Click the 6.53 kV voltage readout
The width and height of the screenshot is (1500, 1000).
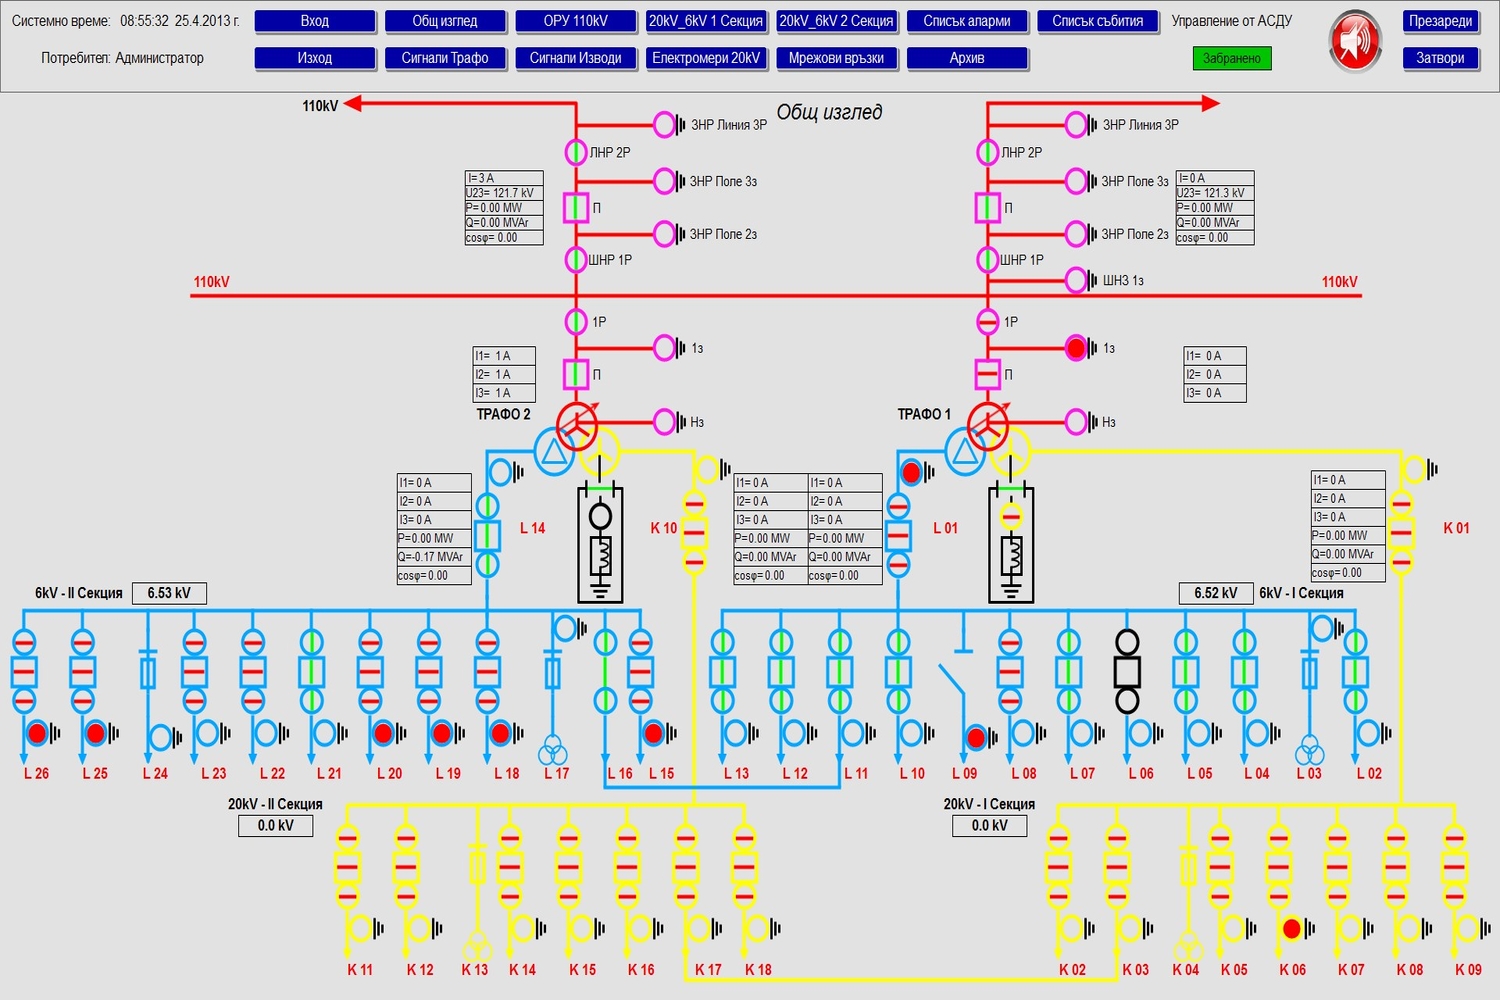(169, 593)
